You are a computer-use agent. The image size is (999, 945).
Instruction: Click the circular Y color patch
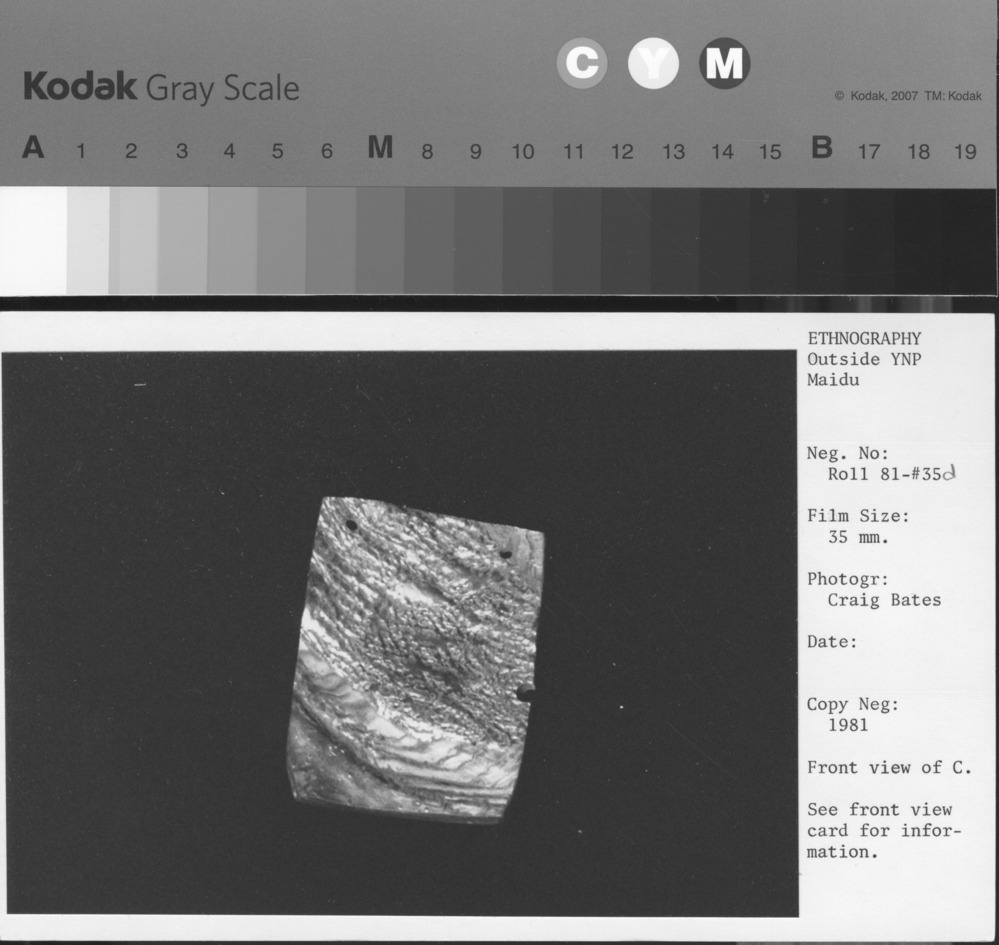(x=653, y=65)
